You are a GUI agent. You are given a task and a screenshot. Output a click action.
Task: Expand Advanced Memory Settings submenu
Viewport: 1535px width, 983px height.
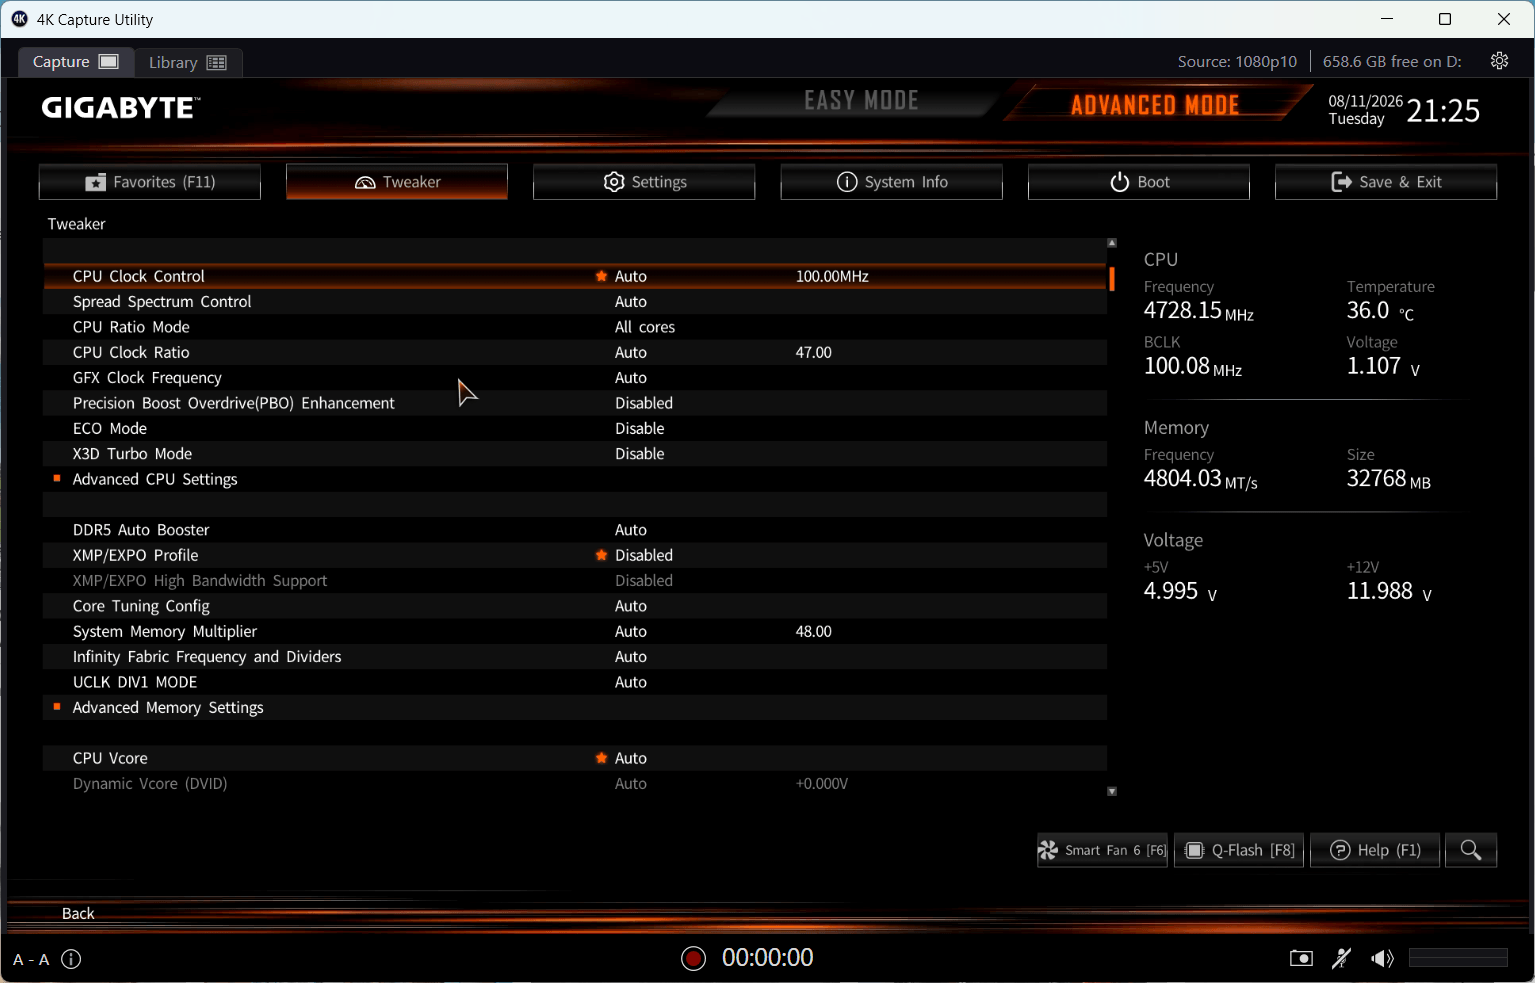click(x=168, y=707)
